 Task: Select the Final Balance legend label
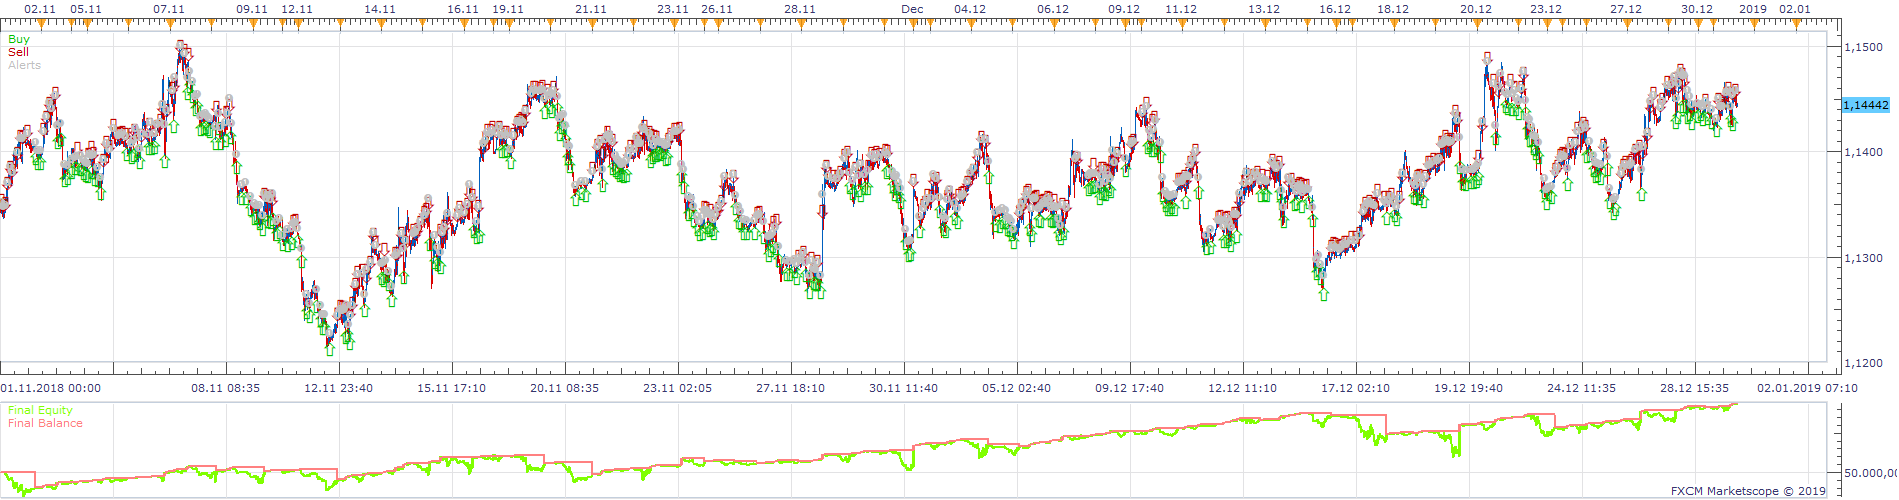45,423
